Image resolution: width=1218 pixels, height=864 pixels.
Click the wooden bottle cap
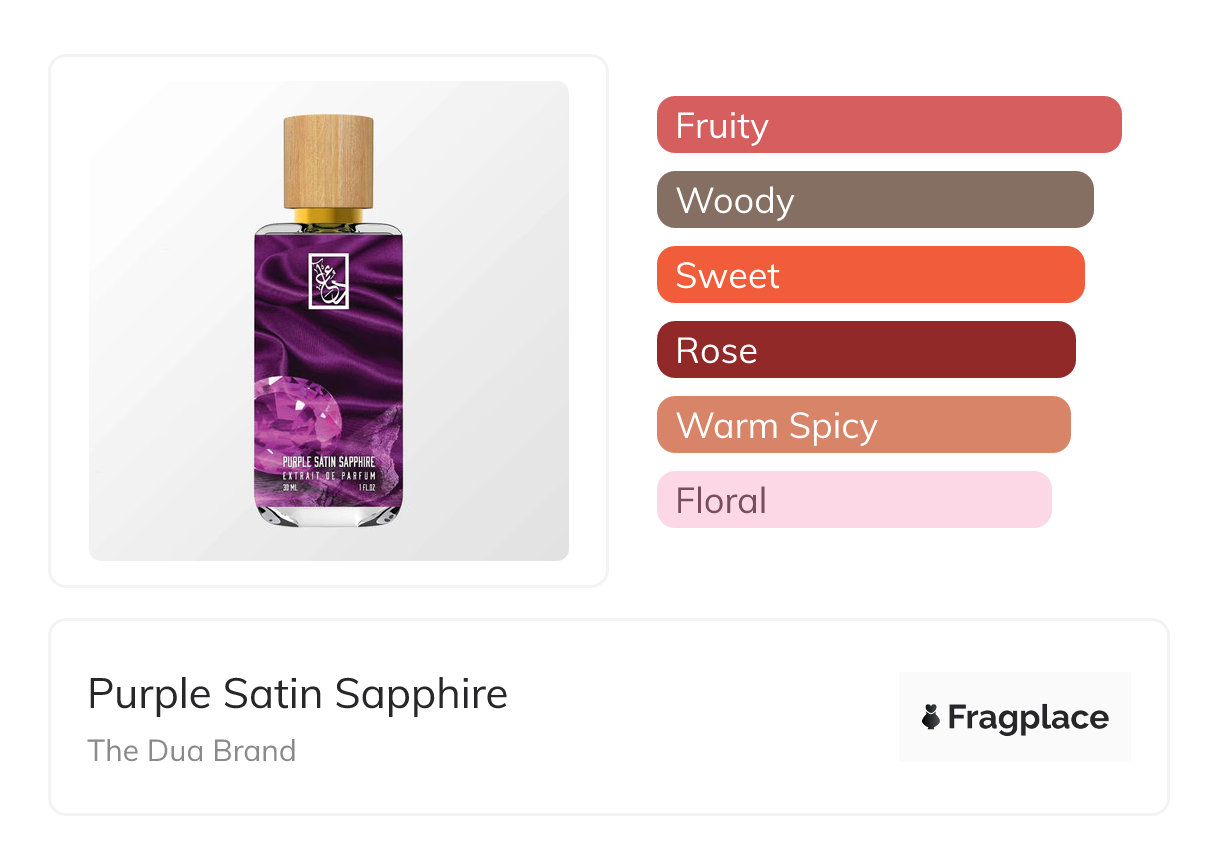click(328, 161)
